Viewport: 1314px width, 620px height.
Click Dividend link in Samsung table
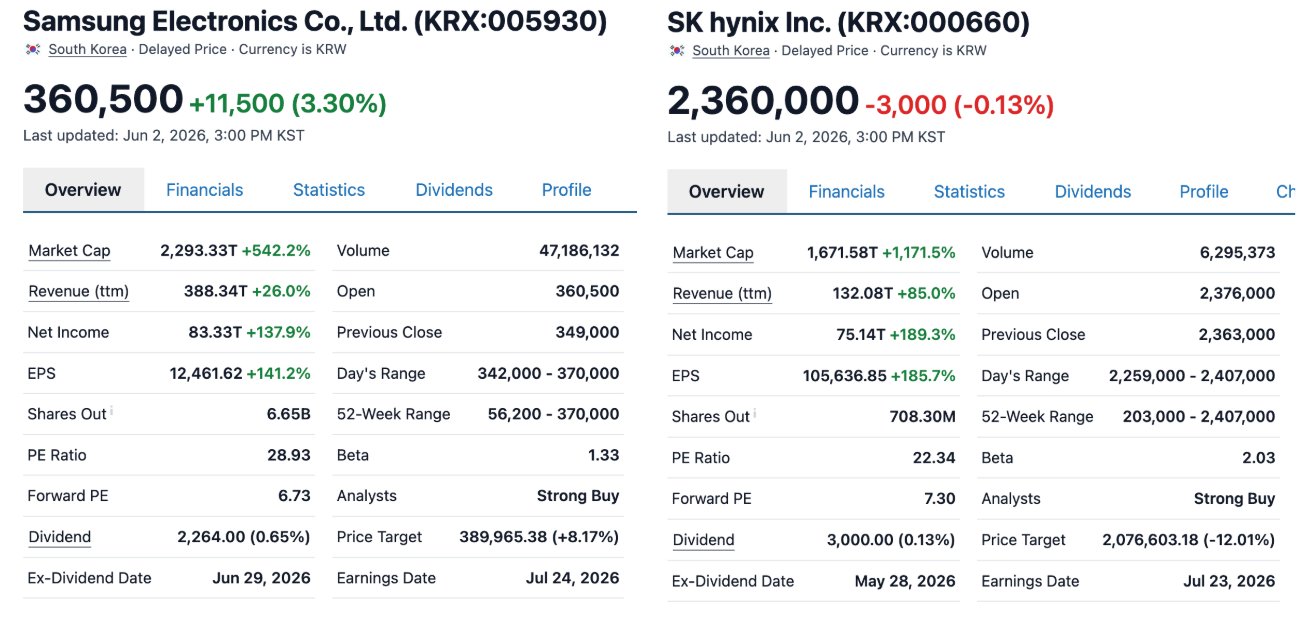click(x=60, y=537)
